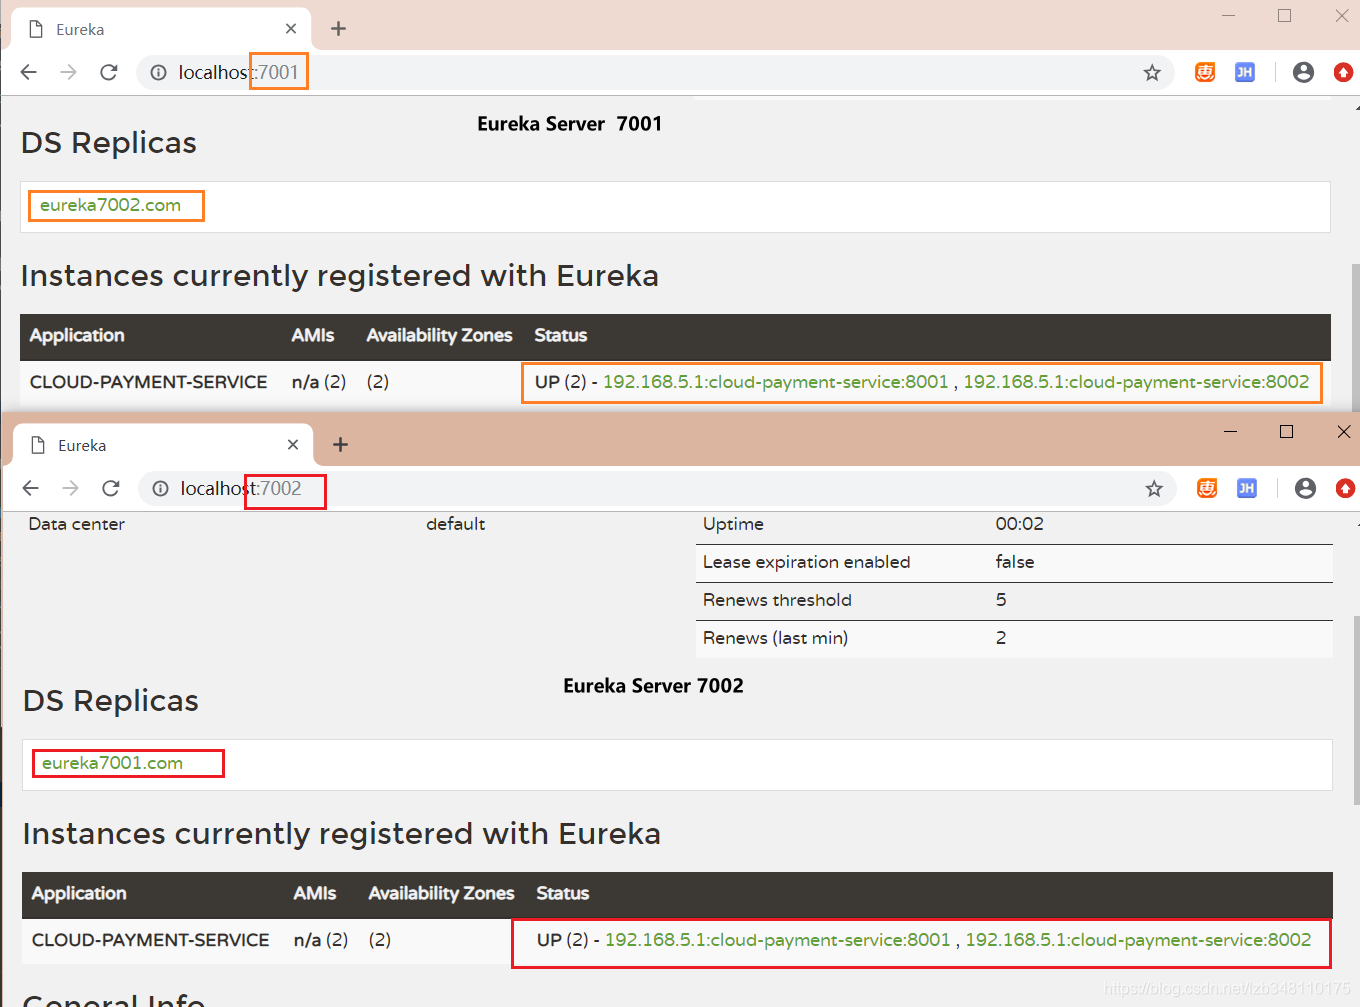The height and width of the screenshot is (1007, 1360).
Task: Select Eureka tab in localhost:7001 window
Action: coord(161,29)
